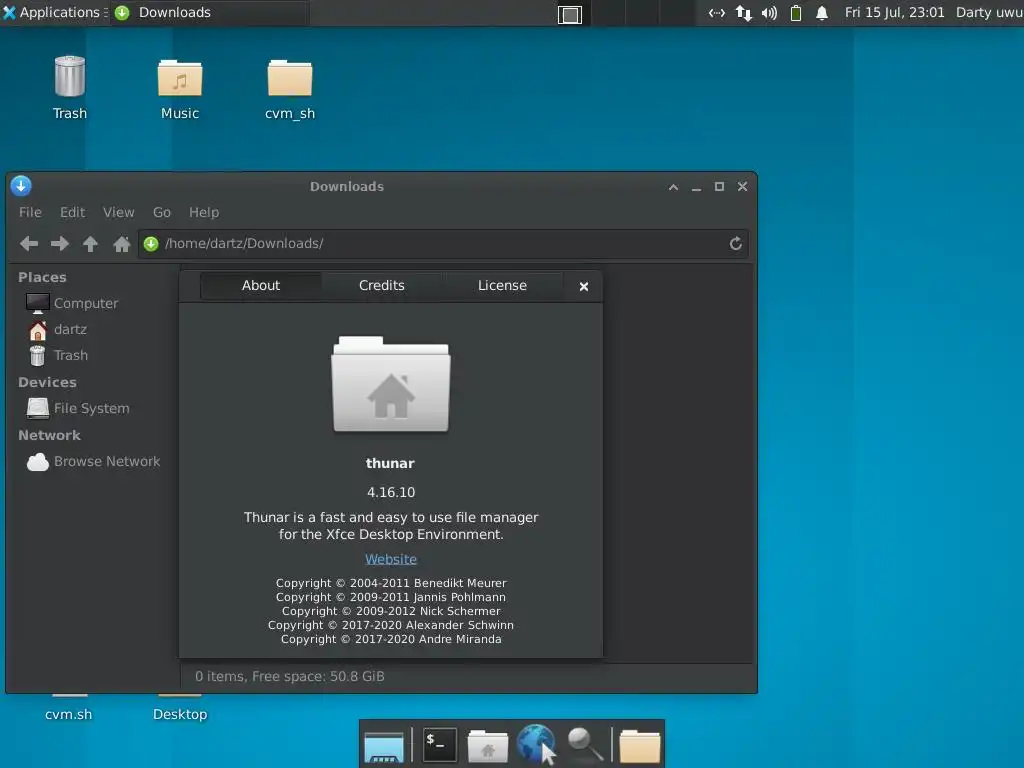The width and height of the screenshot is (1024, 768).
Task: Go to parent folder with up arrow
Action: 90,244
